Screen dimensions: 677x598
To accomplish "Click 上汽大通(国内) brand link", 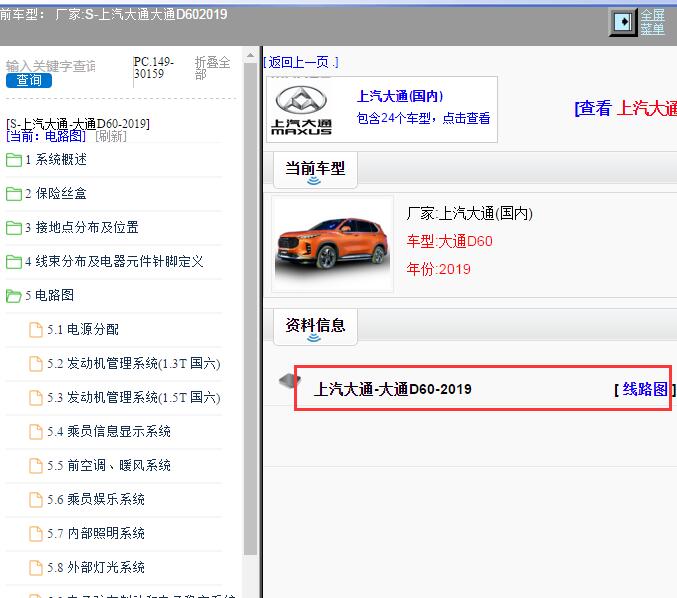I will pyautogui.click(x=400, y=96).
